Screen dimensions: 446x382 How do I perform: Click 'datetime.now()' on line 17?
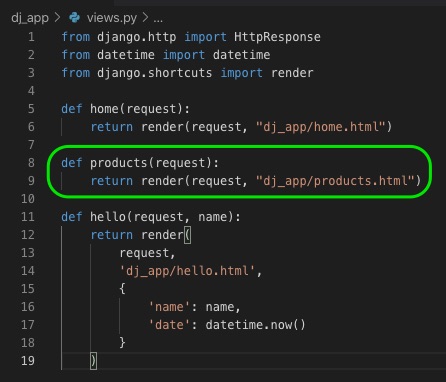pyautogui.click(x=255, y=325)
